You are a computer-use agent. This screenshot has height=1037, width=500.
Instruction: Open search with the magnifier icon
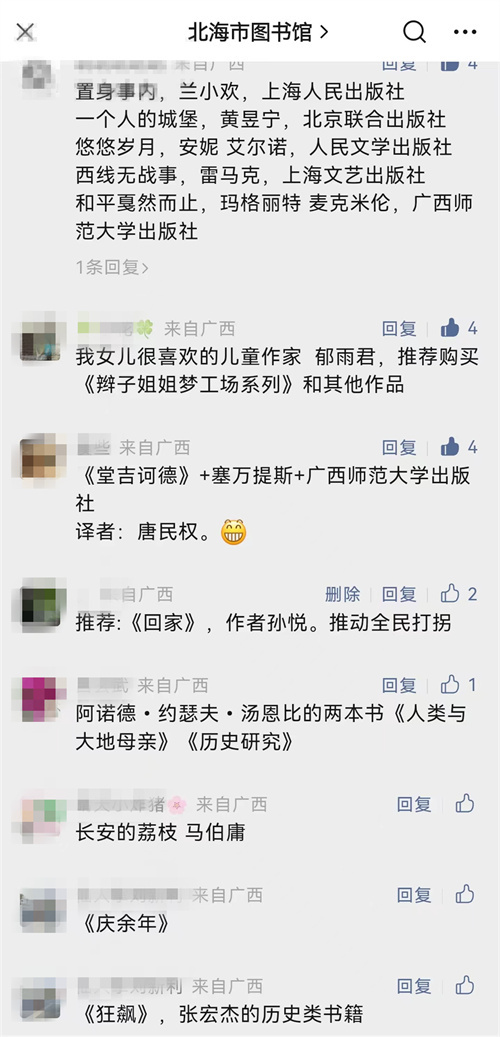click(415, 31)
